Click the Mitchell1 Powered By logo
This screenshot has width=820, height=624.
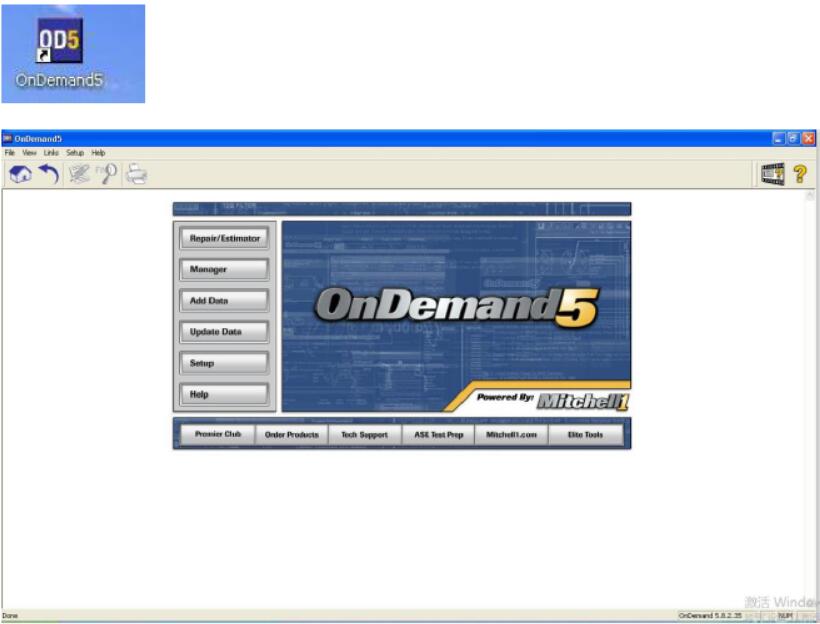point(583,401)
